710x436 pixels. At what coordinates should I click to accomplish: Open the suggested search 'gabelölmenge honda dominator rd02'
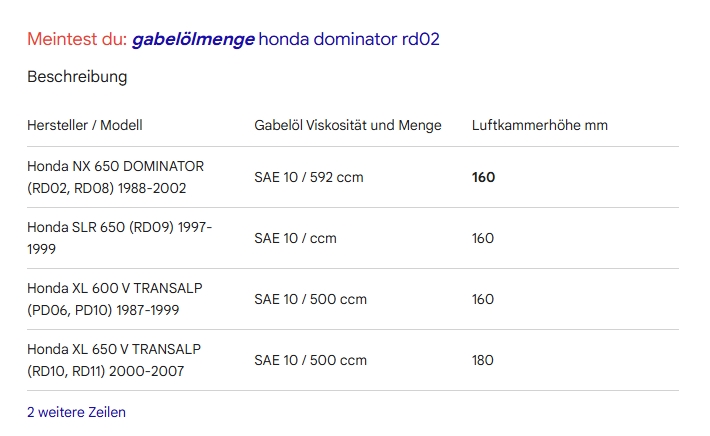286,39
